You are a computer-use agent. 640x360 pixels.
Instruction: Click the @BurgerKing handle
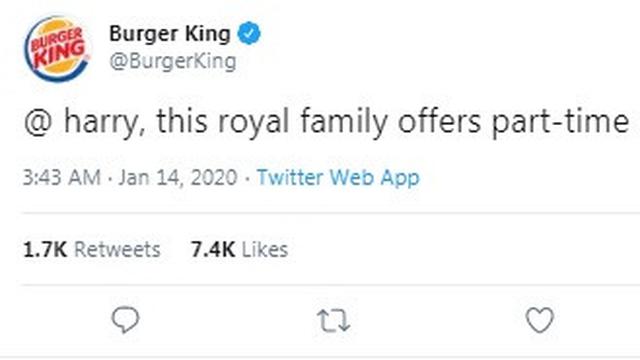point(173,62)
